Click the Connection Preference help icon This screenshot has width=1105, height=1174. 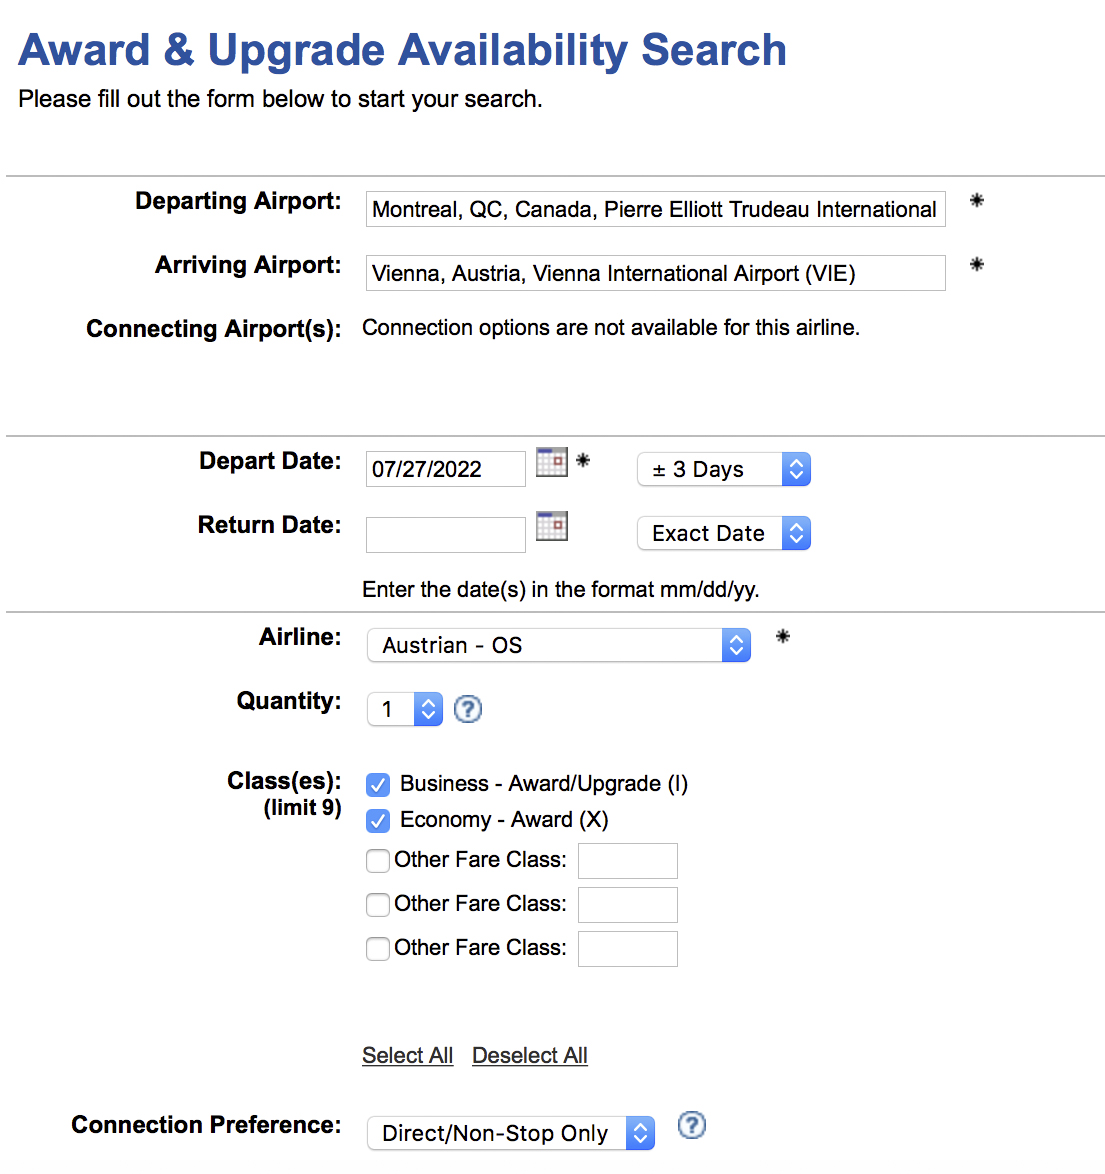tap(691, 1126)
